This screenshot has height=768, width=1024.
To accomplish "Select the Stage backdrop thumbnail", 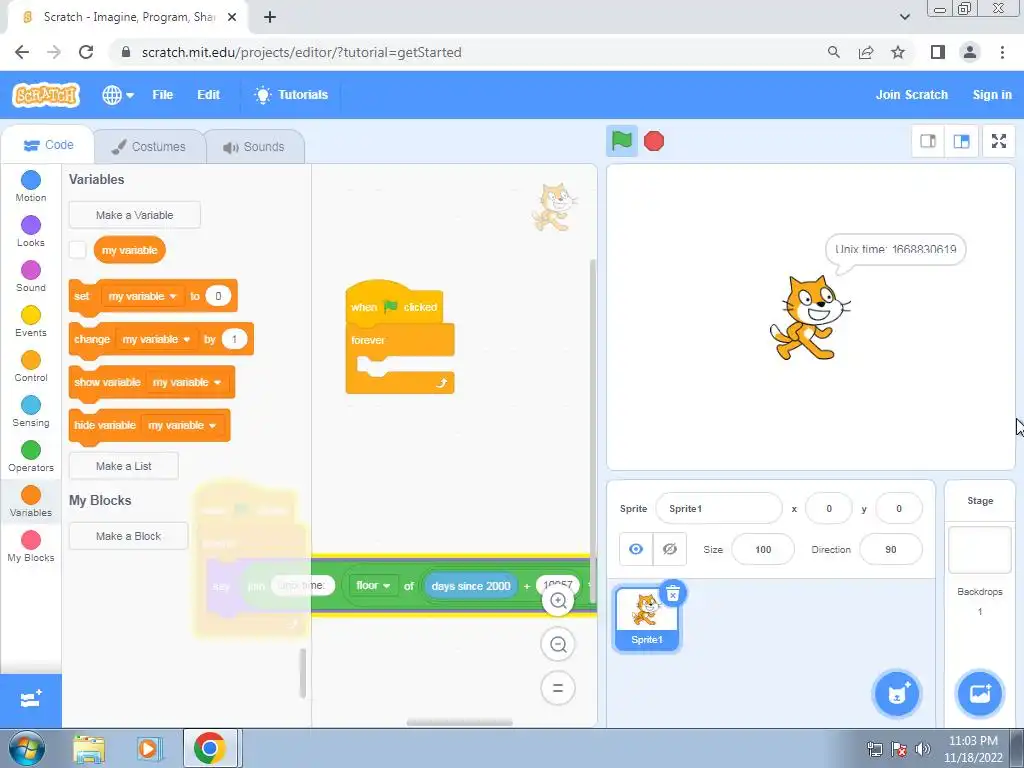I will pyautogui.click(x=980, y=550).
